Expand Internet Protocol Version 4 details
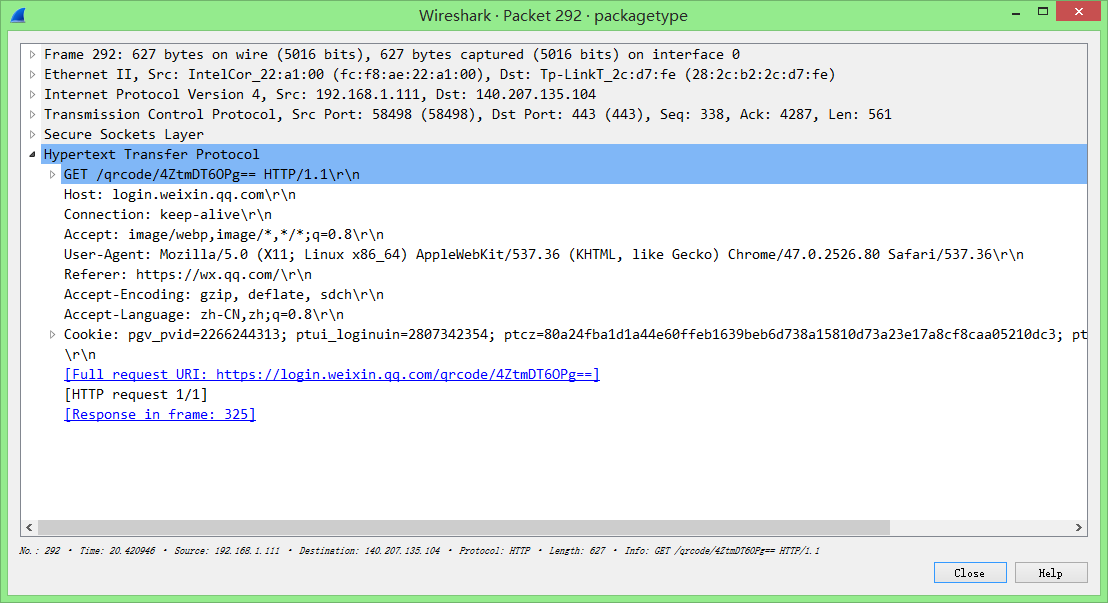 pyautogui.click(x=33, y=94)
